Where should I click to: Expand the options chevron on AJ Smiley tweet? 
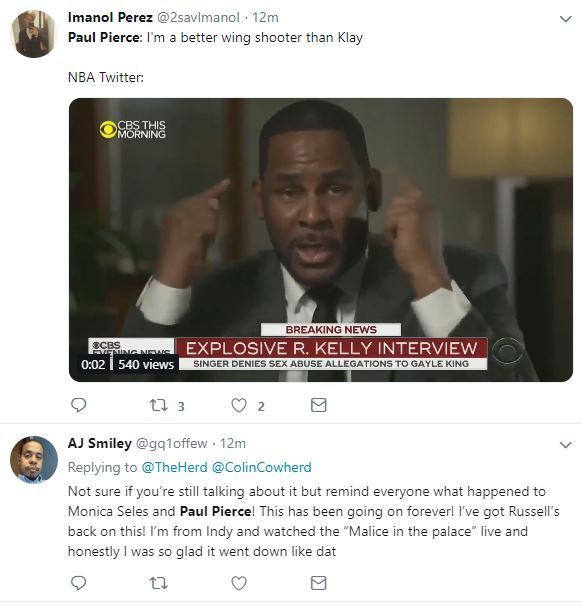(x=566, y=445)
